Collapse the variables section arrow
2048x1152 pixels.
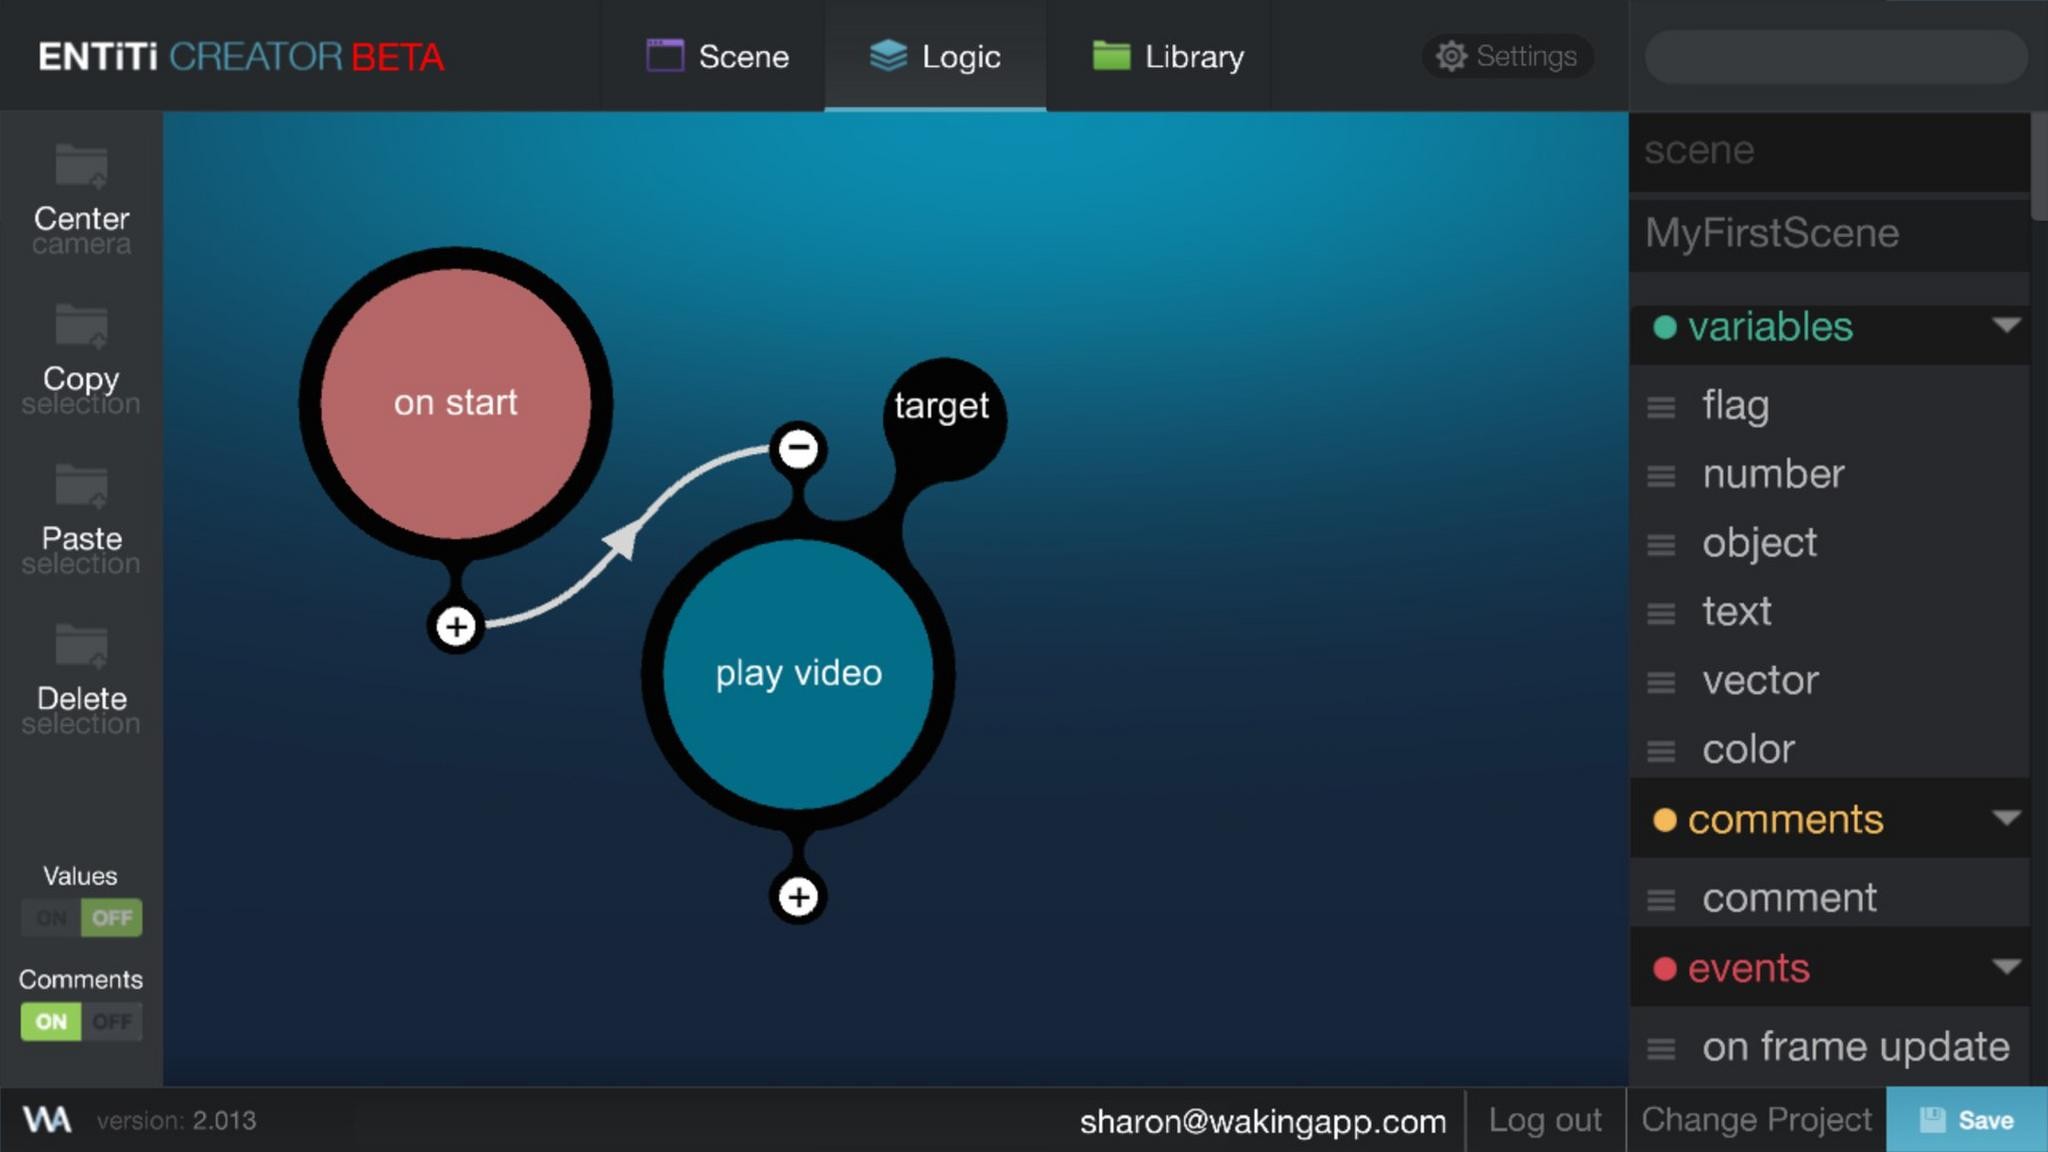click(2006, 325)
